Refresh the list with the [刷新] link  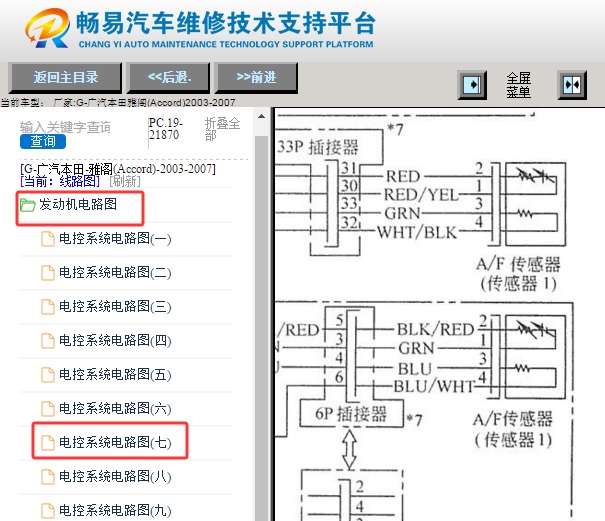click(125, 181)
